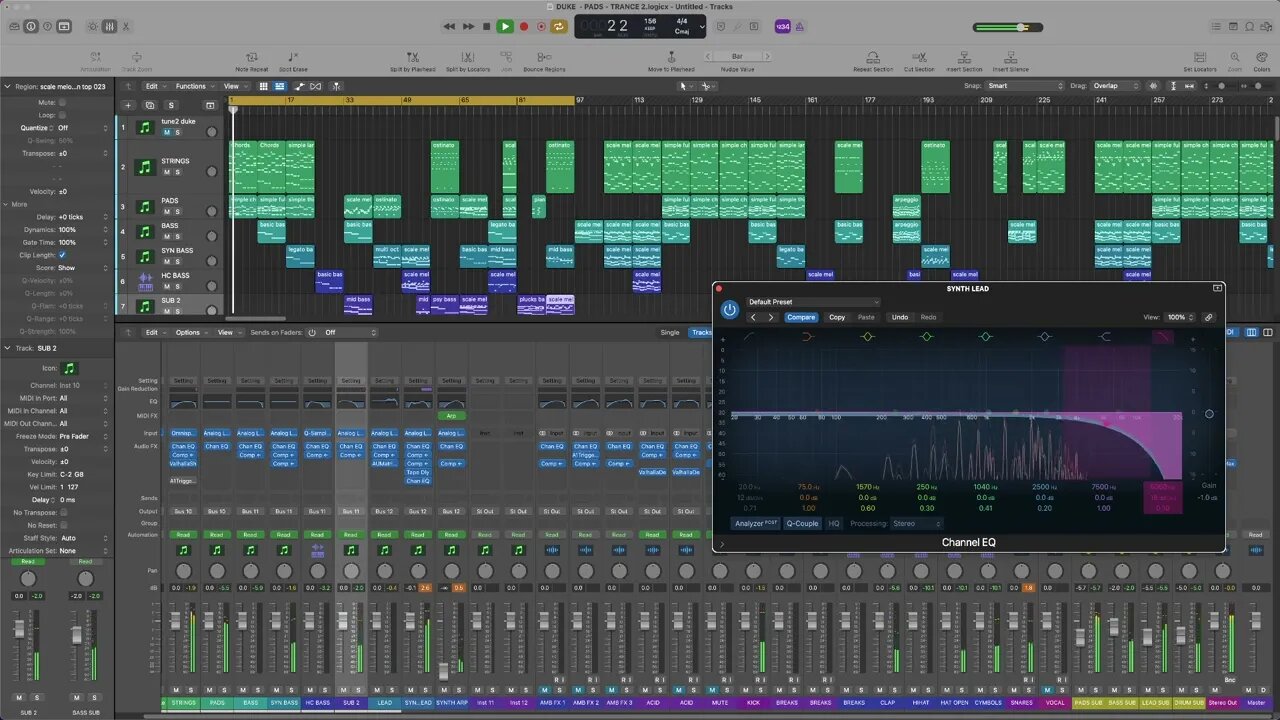Image resolution: width=1280 pixels, height=720 pixels.
Task: Click the Move to Playhead icon
Action: [670, 61]
